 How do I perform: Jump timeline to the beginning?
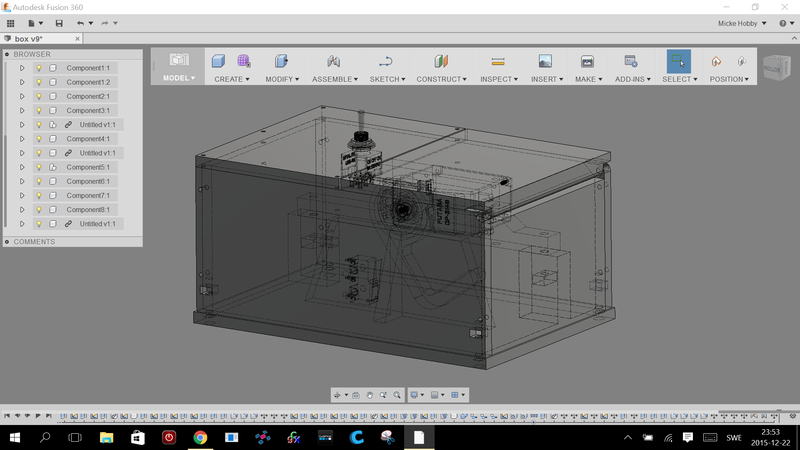pyautogui.click(x=7, y=416)
